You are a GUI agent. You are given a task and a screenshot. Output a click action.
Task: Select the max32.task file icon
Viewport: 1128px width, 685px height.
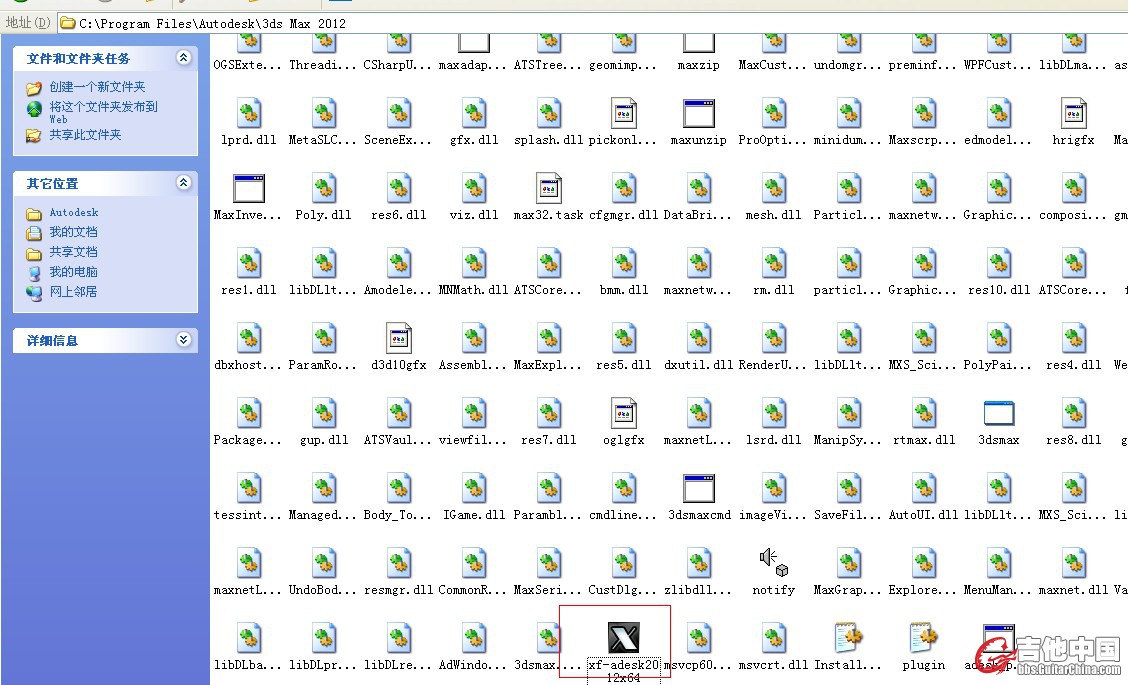(x=549, y=189)
